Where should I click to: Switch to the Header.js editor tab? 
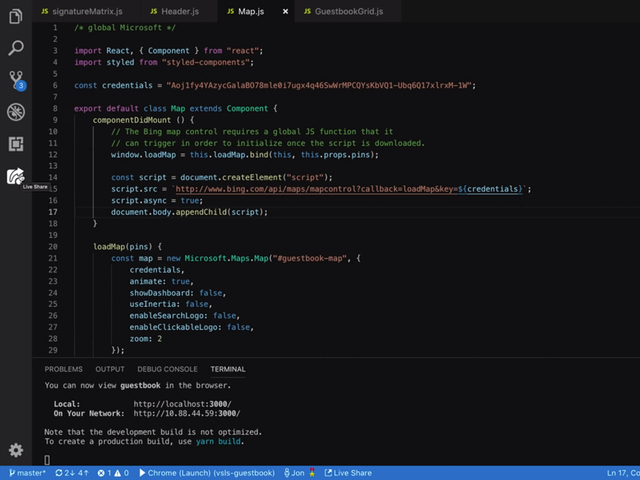point(179,11)
